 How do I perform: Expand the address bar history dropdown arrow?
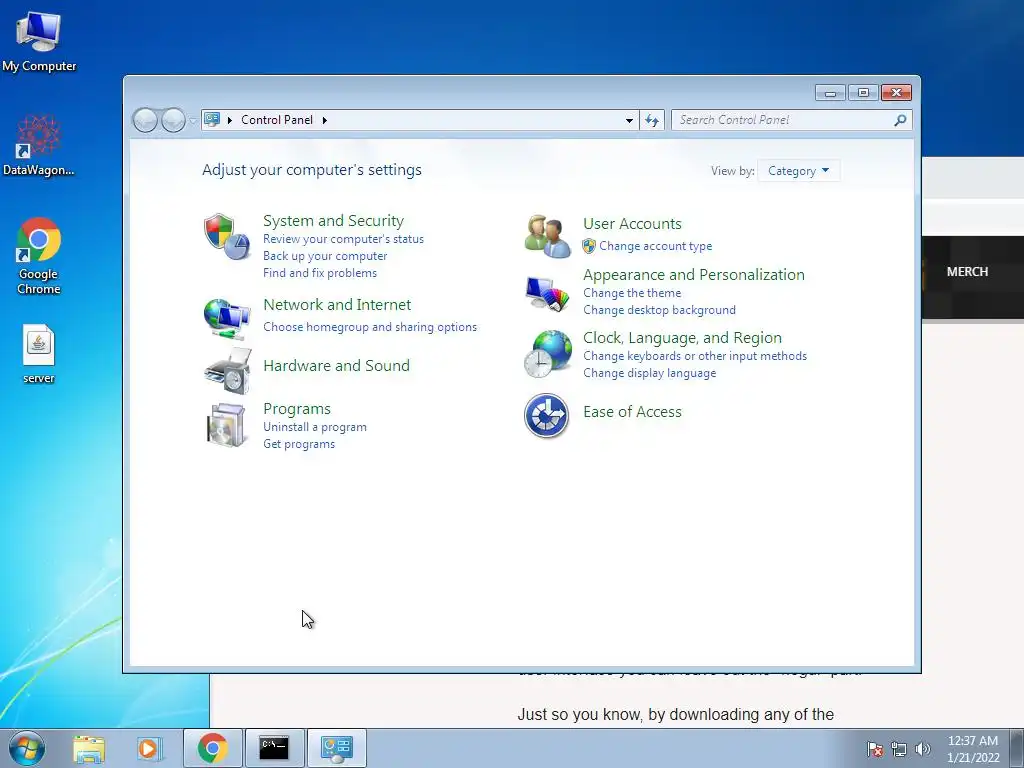(629, 120)
